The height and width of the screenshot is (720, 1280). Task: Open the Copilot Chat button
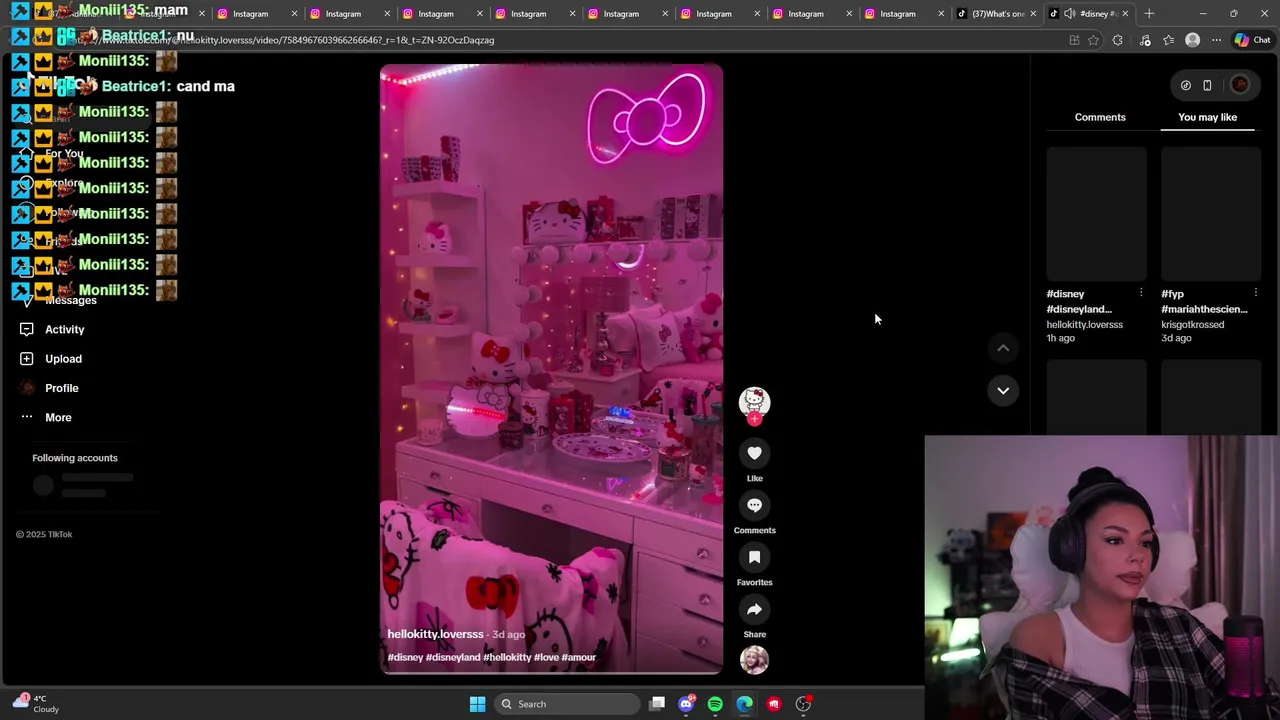pyautogui.click(x=1253, y=40)
